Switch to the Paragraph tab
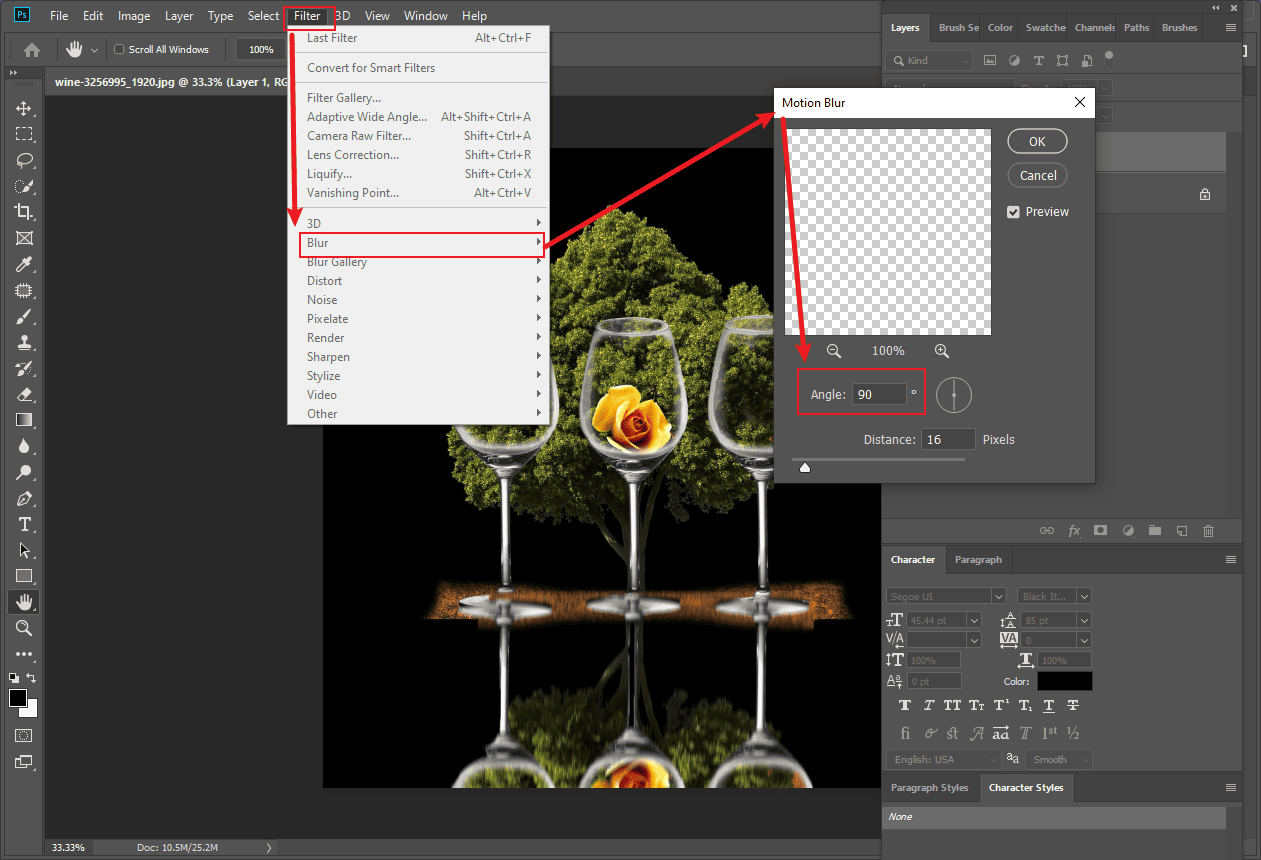1261x860 pixels. [977, 560]
